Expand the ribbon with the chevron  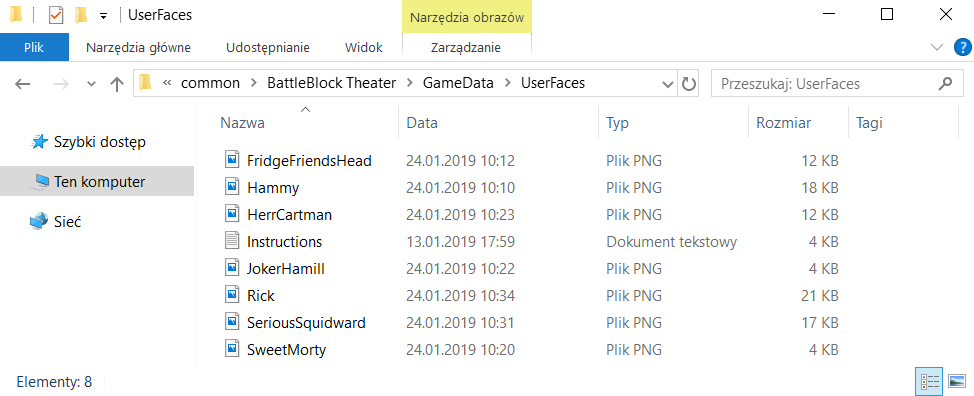pos(936,47)
